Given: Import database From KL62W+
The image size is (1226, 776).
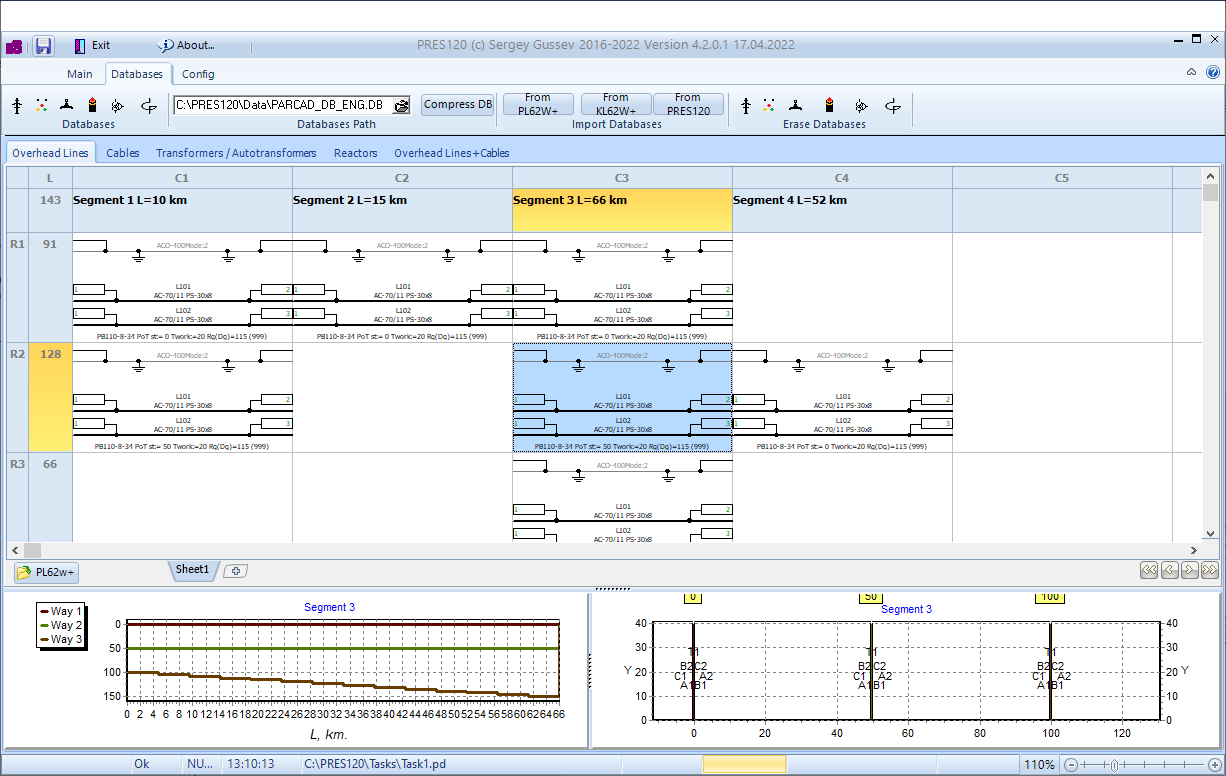Looking at the screenshot, I should (616, 105).
